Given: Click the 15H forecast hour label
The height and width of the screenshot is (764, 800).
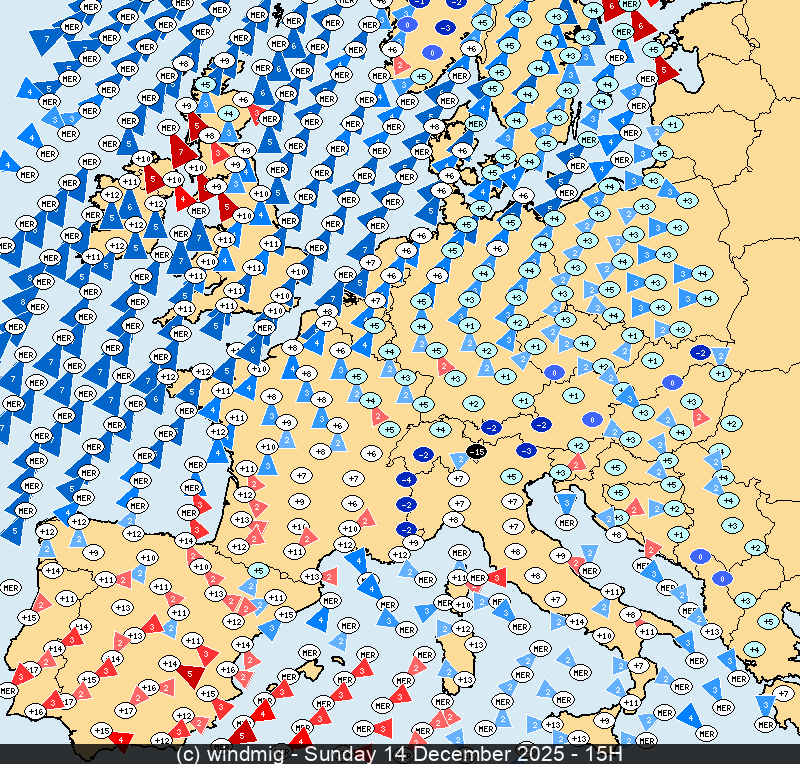Looking at the screenshot, I should pos(604,753).
